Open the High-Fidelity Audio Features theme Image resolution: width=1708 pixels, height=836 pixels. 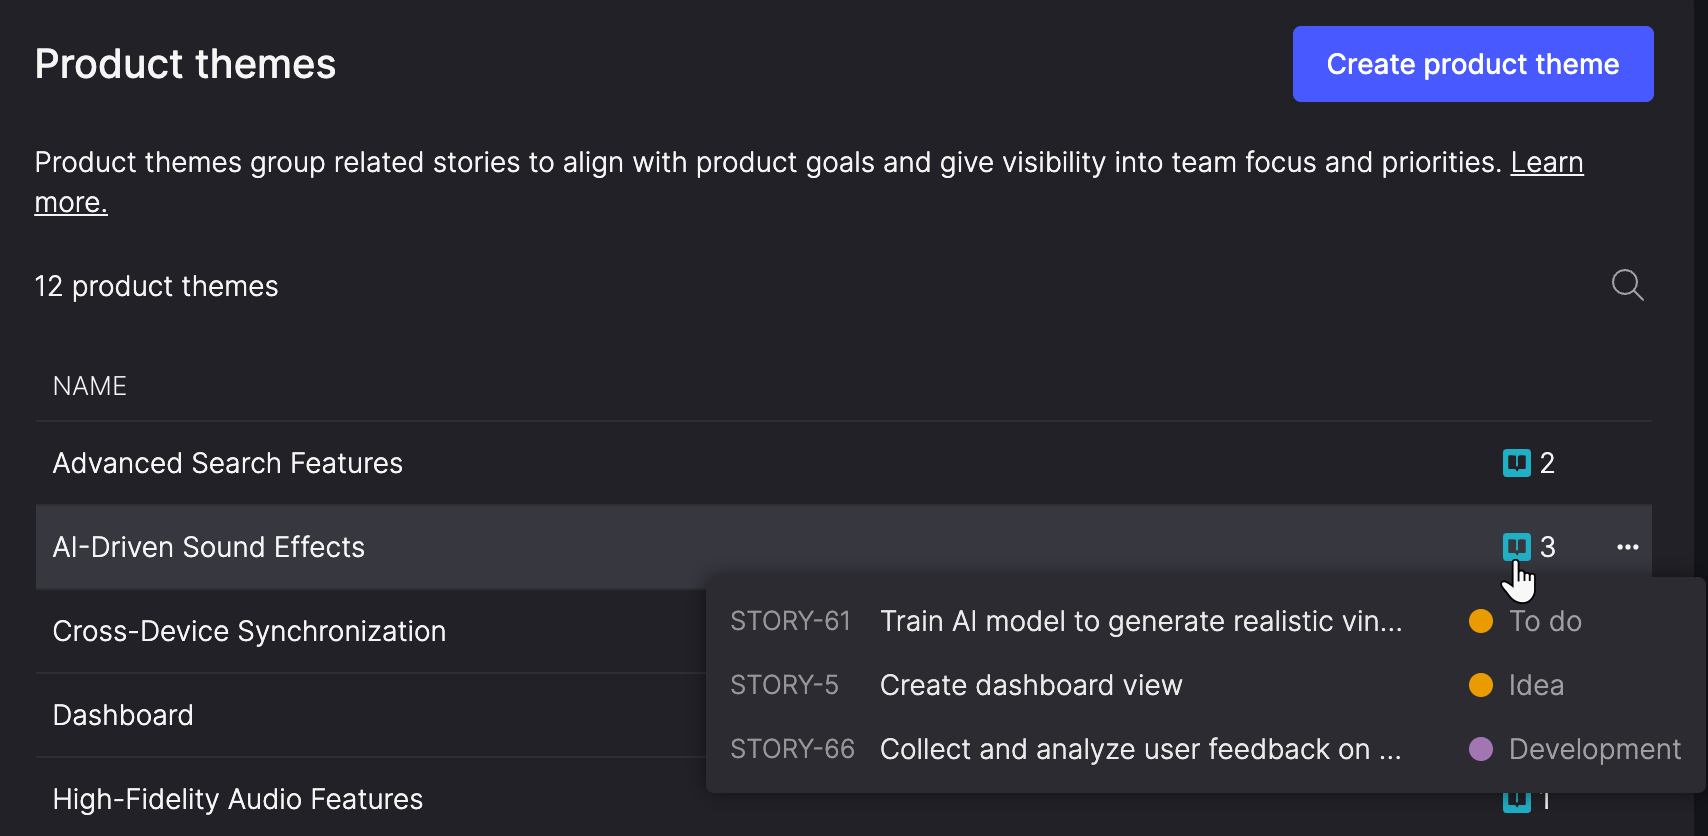(238, 799)
